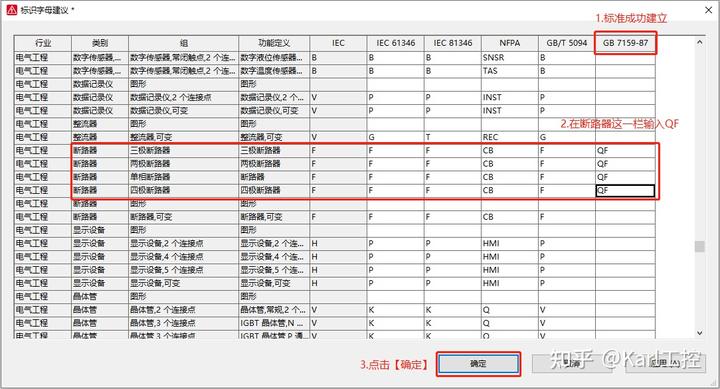This screenshot has height=389, width=720.
Task: Click the scrollbar down arrow
Action: point(699,333)
